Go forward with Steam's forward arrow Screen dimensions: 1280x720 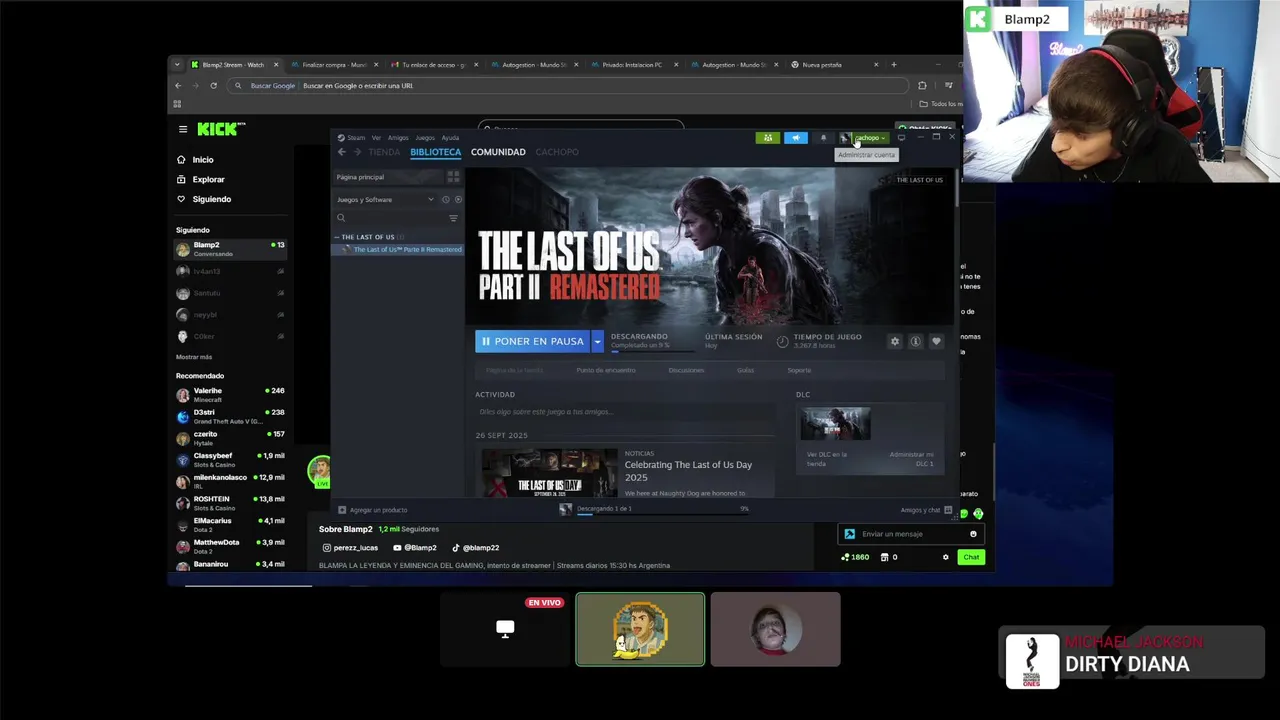point(357,152)
